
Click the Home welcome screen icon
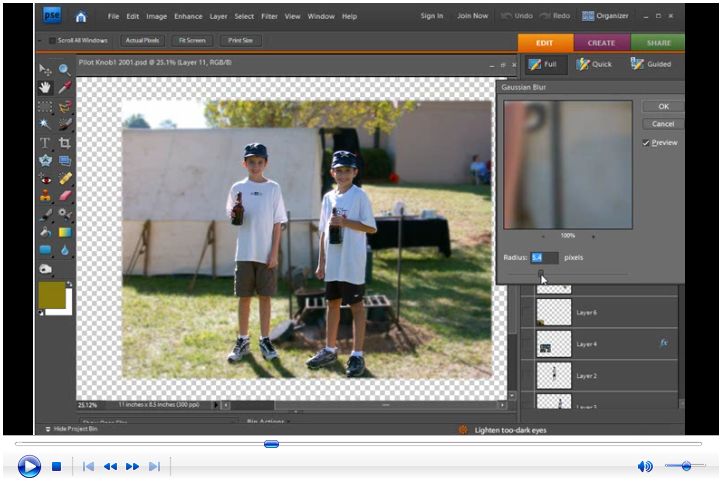(81, 17)
